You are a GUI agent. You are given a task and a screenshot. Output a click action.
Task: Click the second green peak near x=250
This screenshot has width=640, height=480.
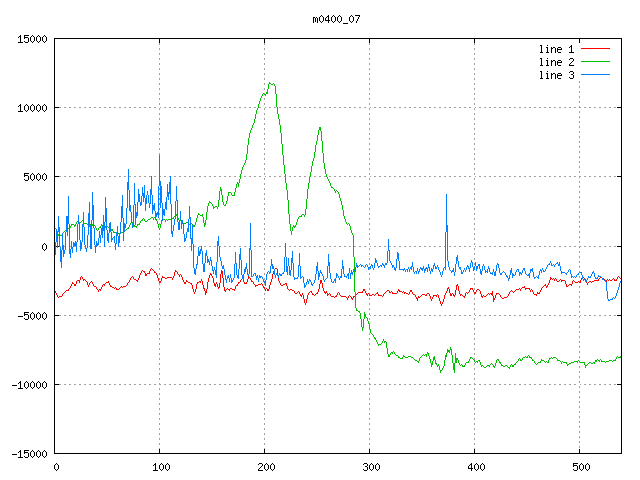(320, 128)
